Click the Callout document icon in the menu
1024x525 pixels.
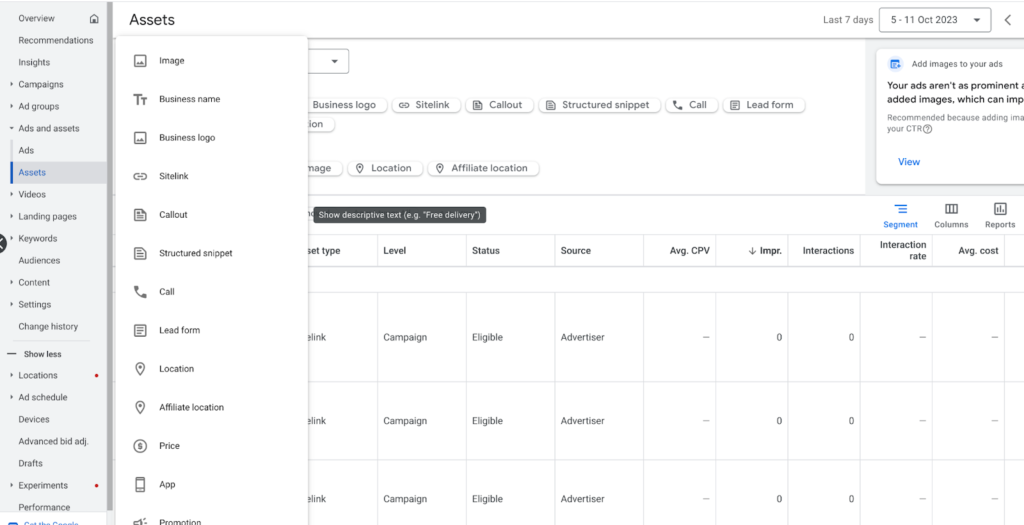(140, 215)
